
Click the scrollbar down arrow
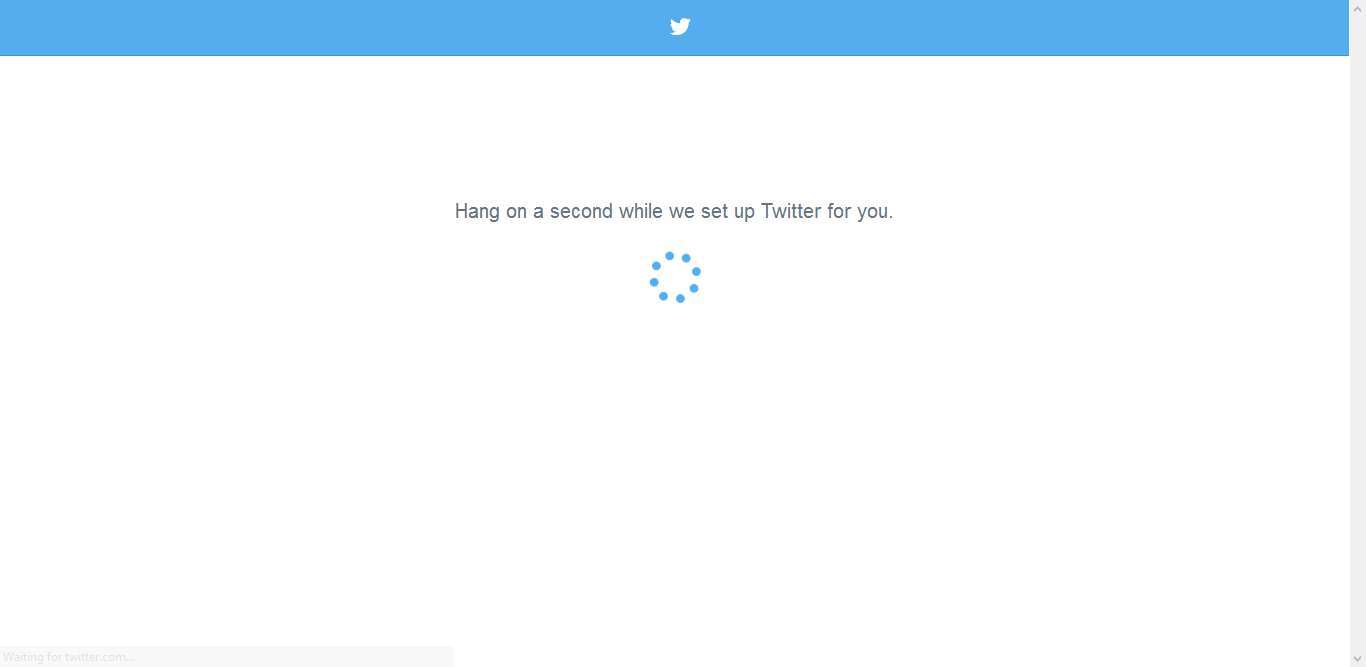point(1357,658)
